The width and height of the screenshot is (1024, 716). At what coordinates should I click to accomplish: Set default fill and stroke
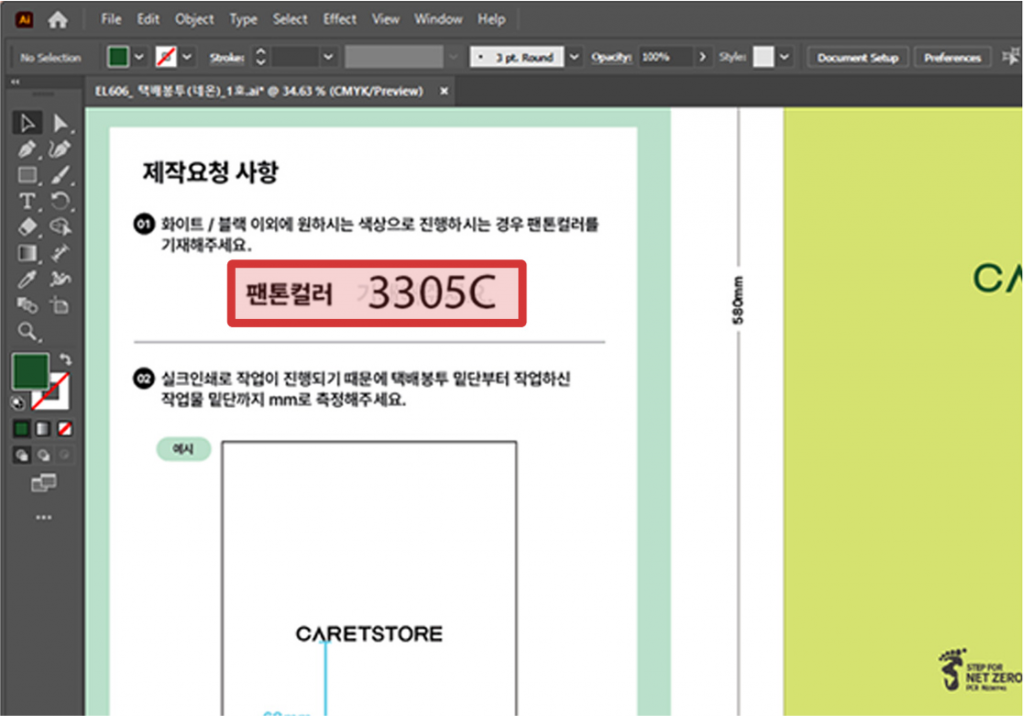tap(18, 404)
